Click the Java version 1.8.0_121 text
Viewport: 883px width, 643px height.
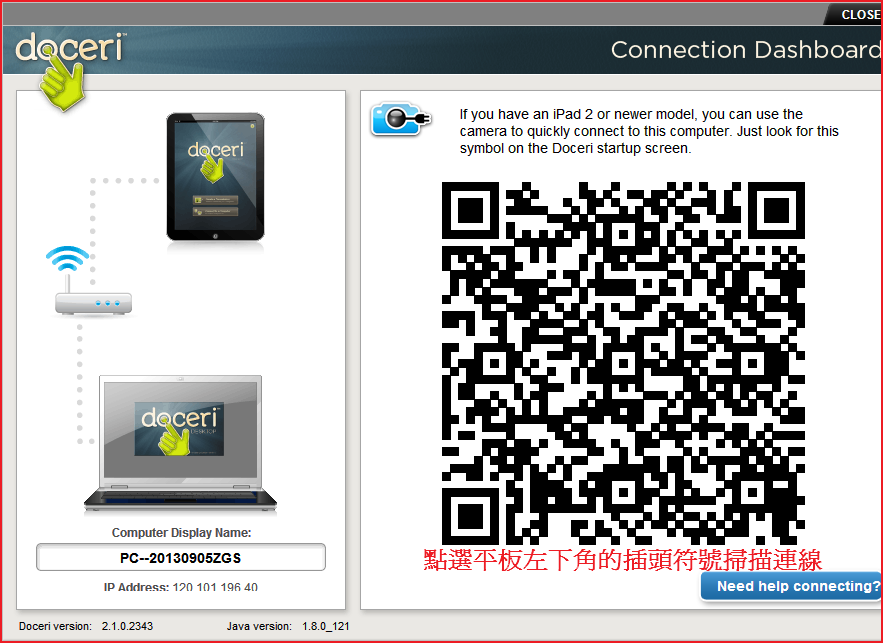pyautogui.click(x=288, y=626)
